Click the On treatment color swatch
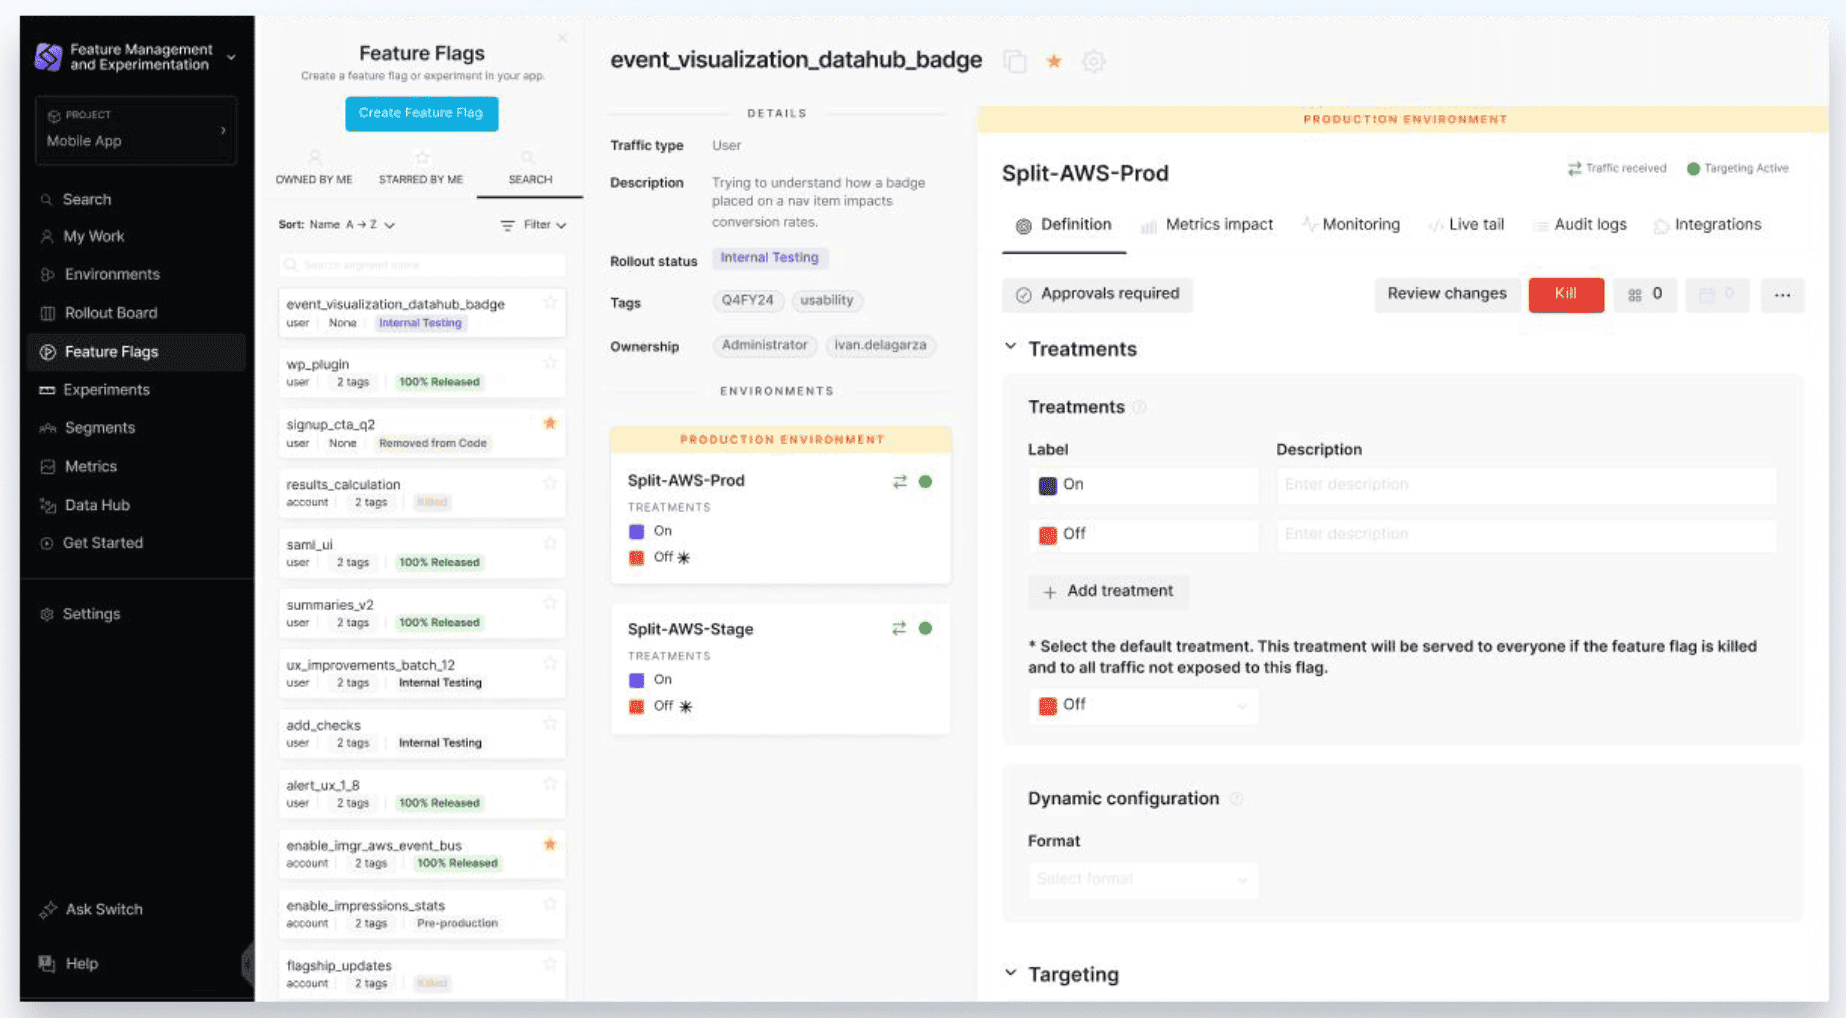This screenshot has width=1846, height=1018. click(1047, 485)
